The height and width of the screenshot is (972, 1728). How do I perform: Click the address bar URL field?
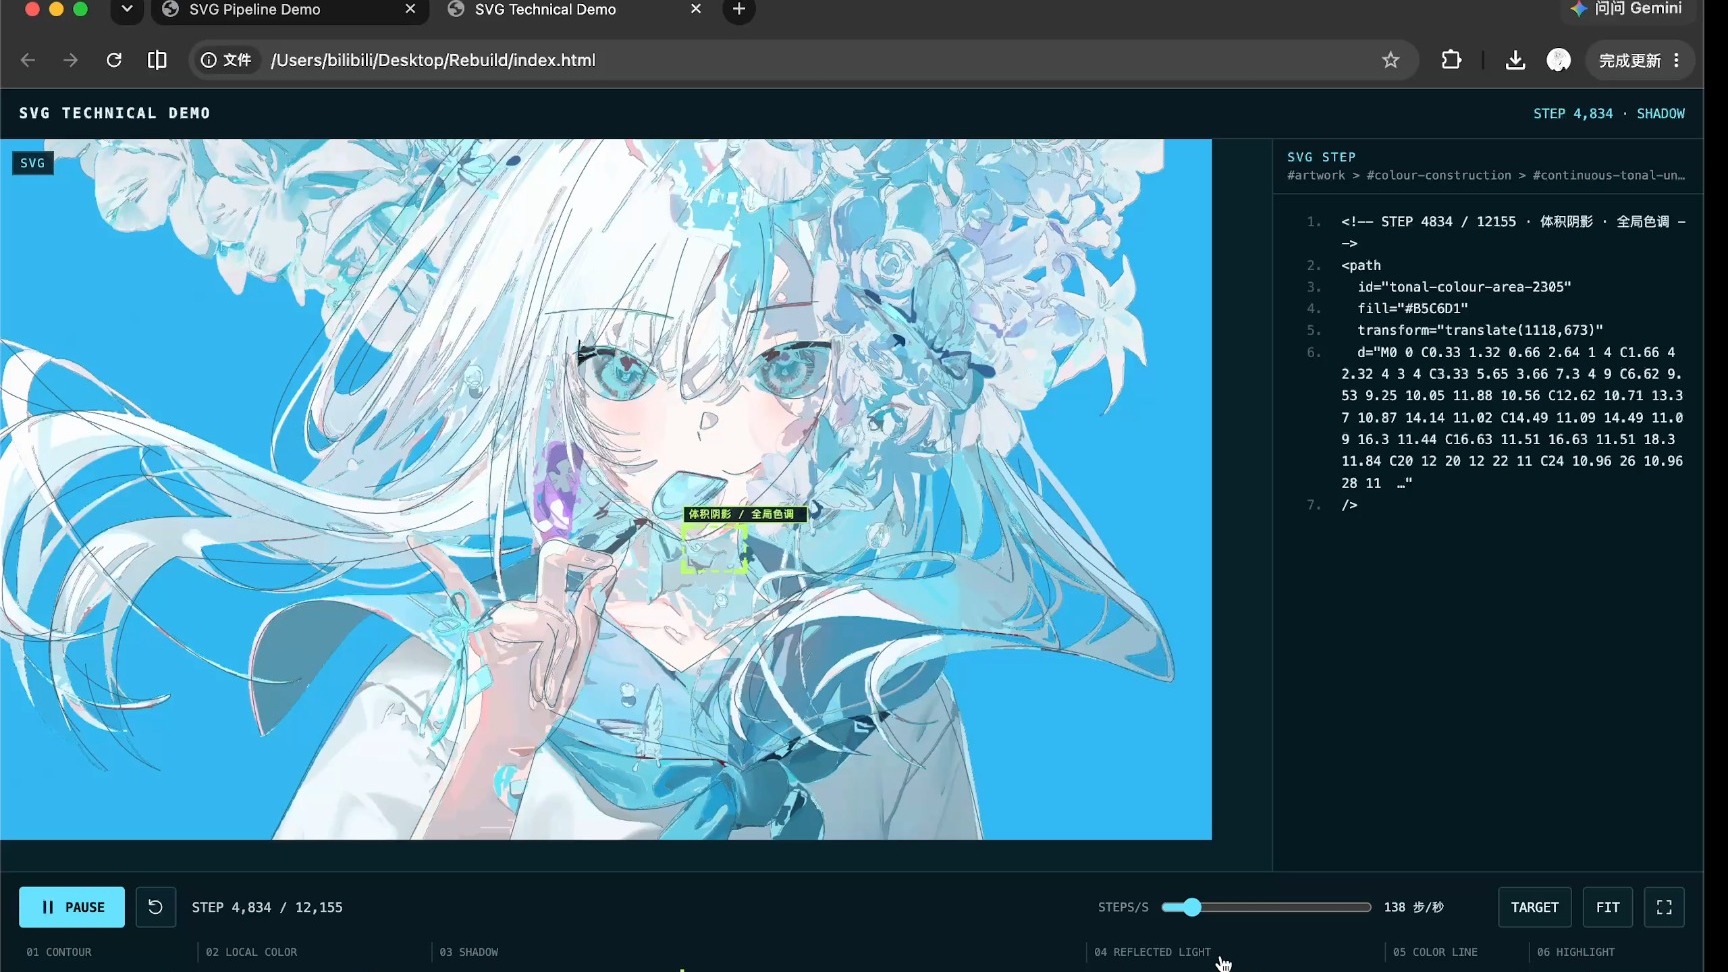[x=803, y=60]
